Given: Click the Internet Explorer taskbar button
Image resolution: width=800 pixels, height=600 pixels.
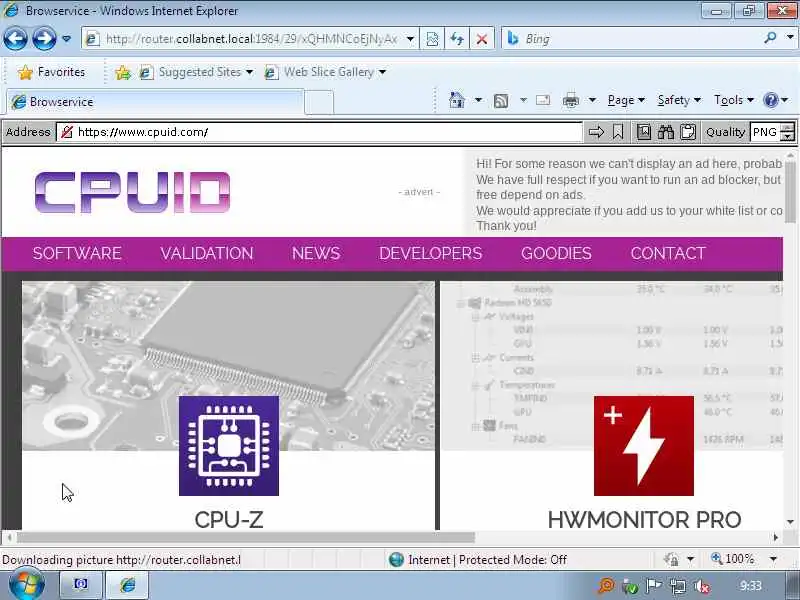Looking at the screenshot, I should (x=128, y=585).
